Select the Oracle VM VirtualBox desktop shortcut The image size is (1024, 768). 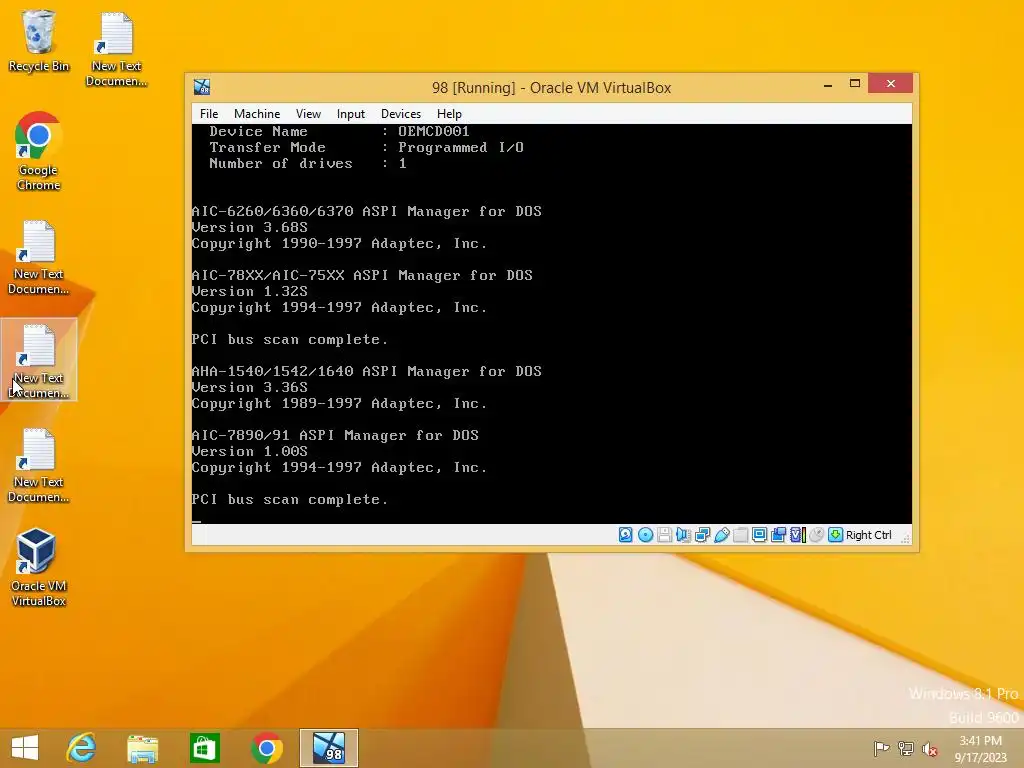click(x=39, y=568)
